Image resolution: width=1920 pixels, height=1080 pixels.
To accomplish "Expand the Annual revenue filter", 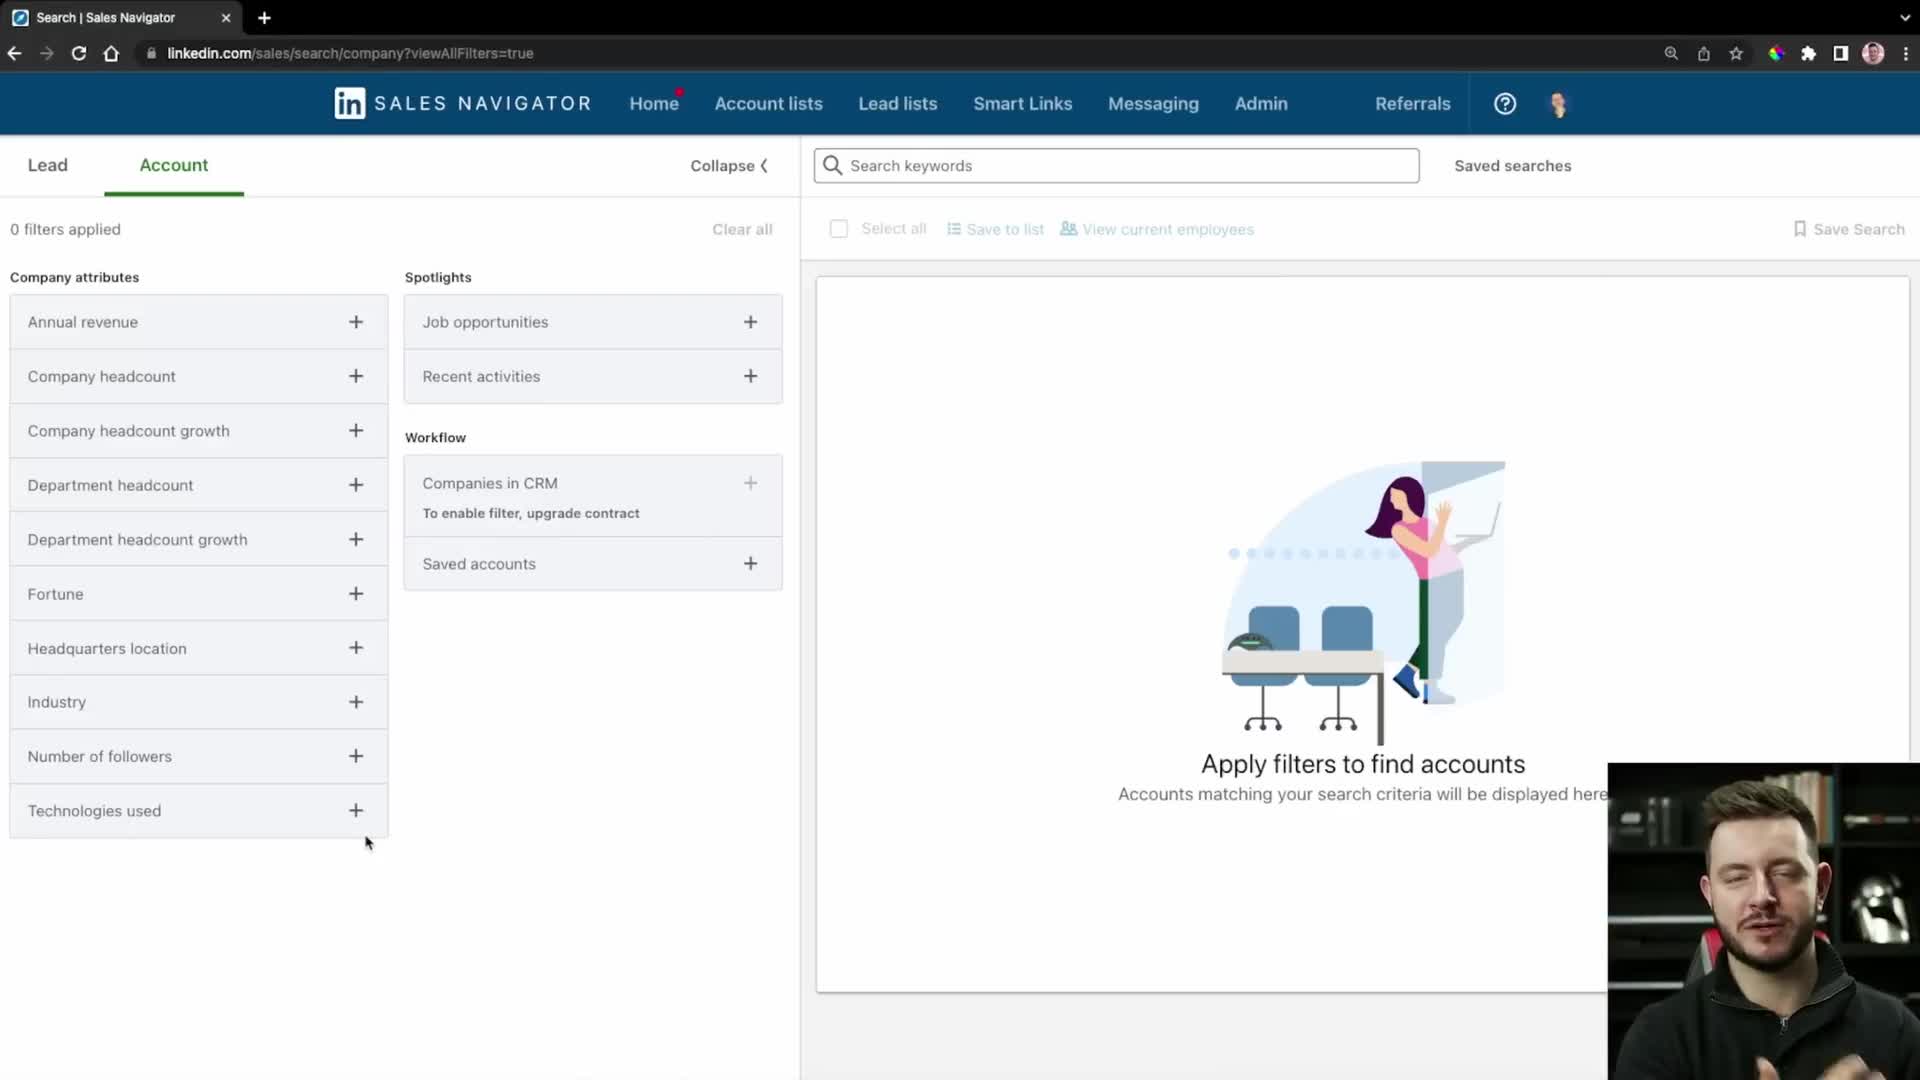I will pyautogui.click(x=355, y=322).
